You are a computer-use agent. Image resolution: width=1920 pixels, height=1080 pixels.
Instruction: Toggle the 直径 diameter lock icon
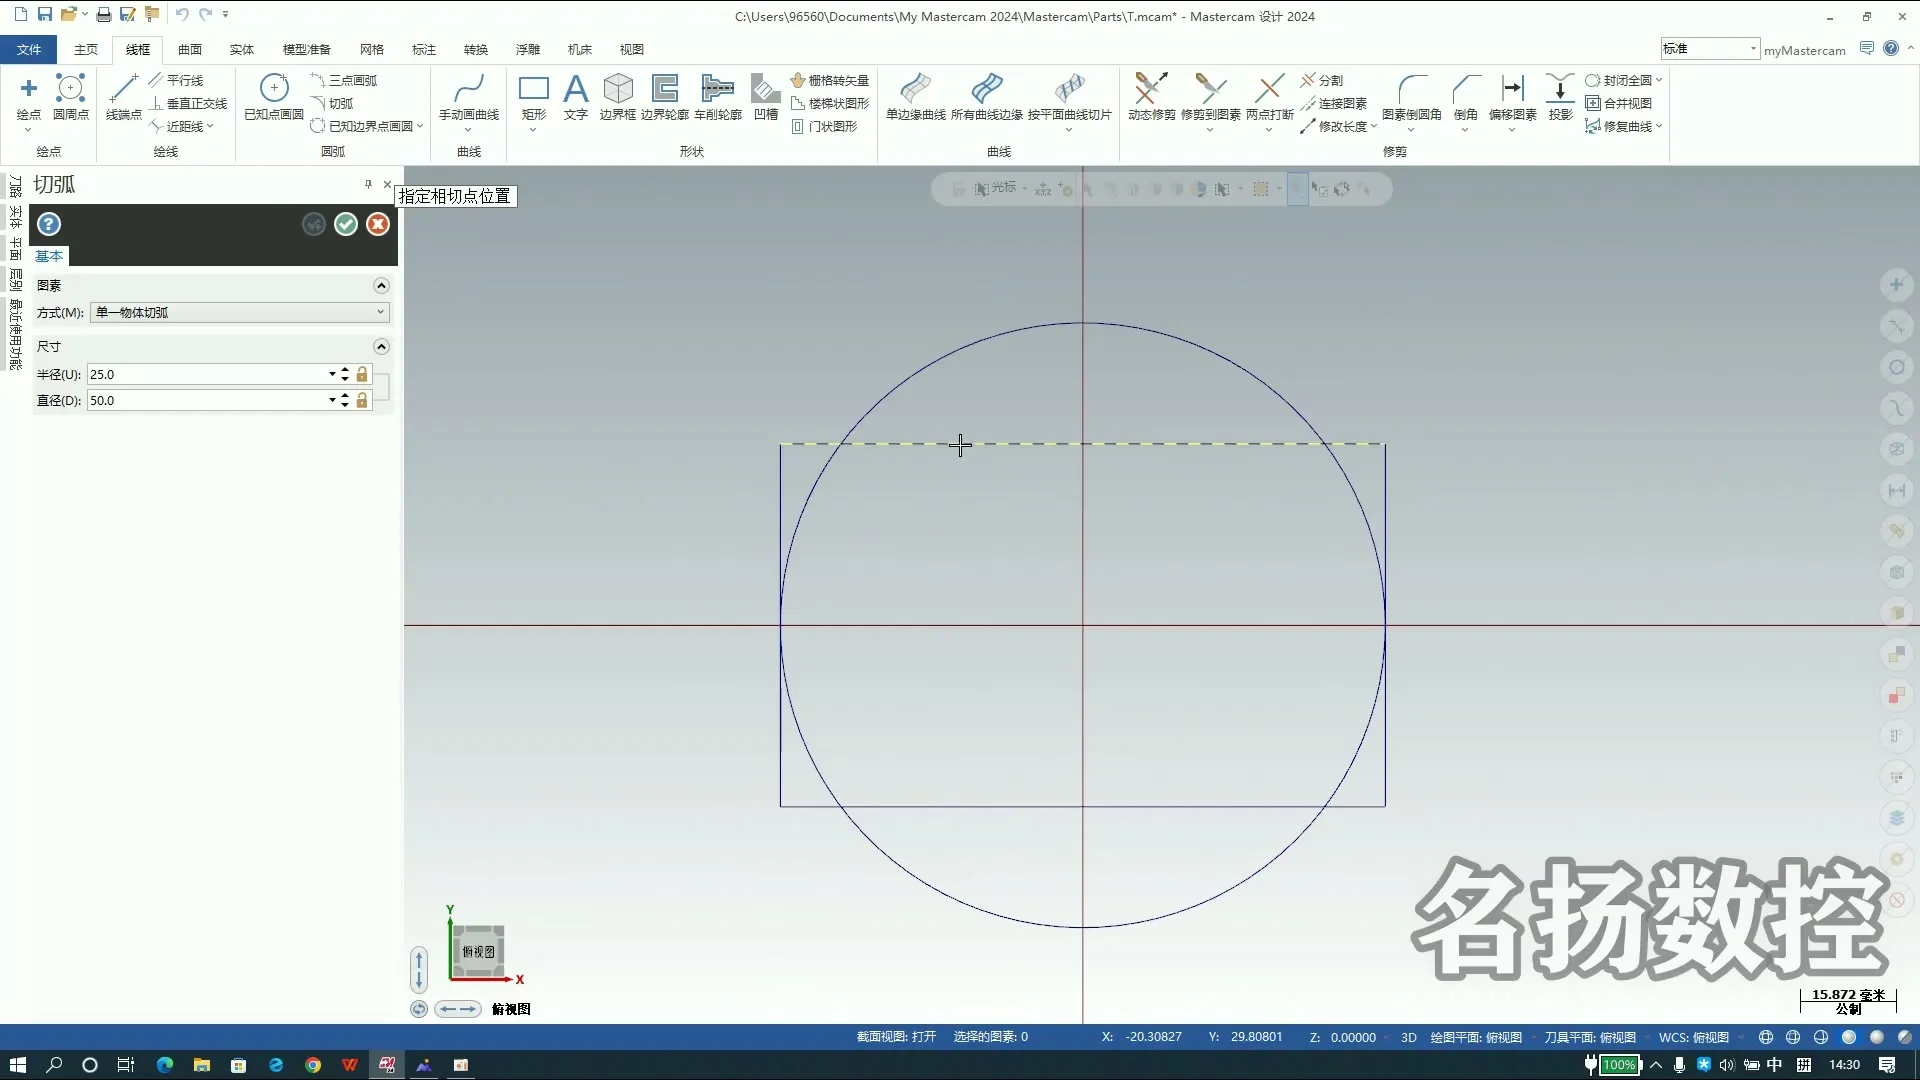(x=362, y=400)
